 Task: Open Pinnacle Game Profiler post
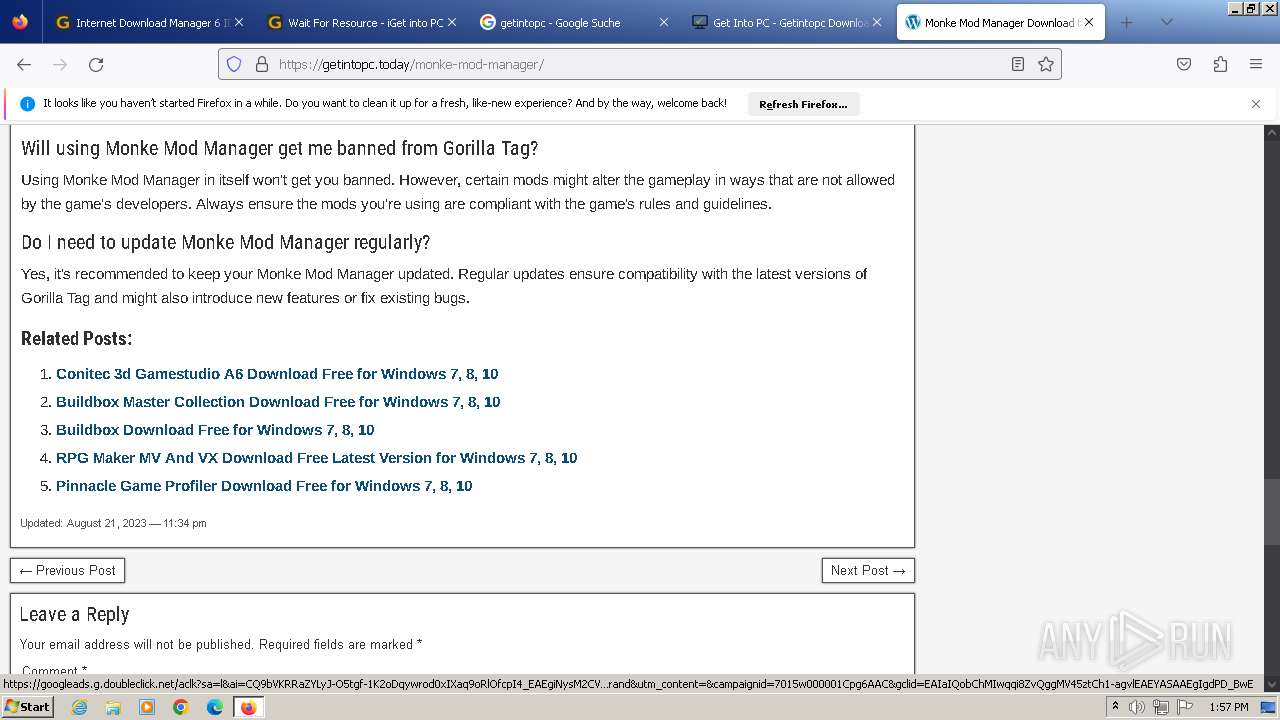(x=264, y=486)
